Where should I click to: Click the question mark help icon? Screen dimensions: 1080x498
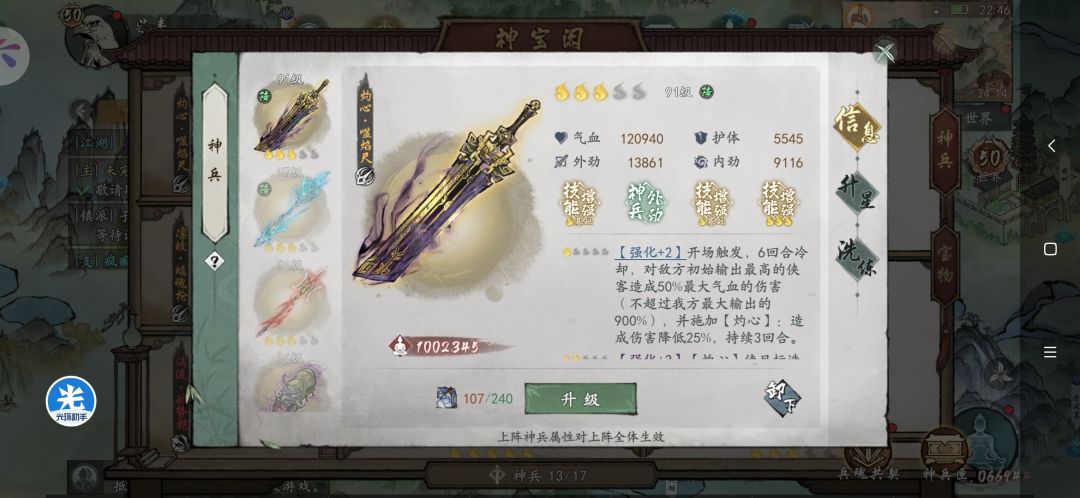(x=214, y=261)
